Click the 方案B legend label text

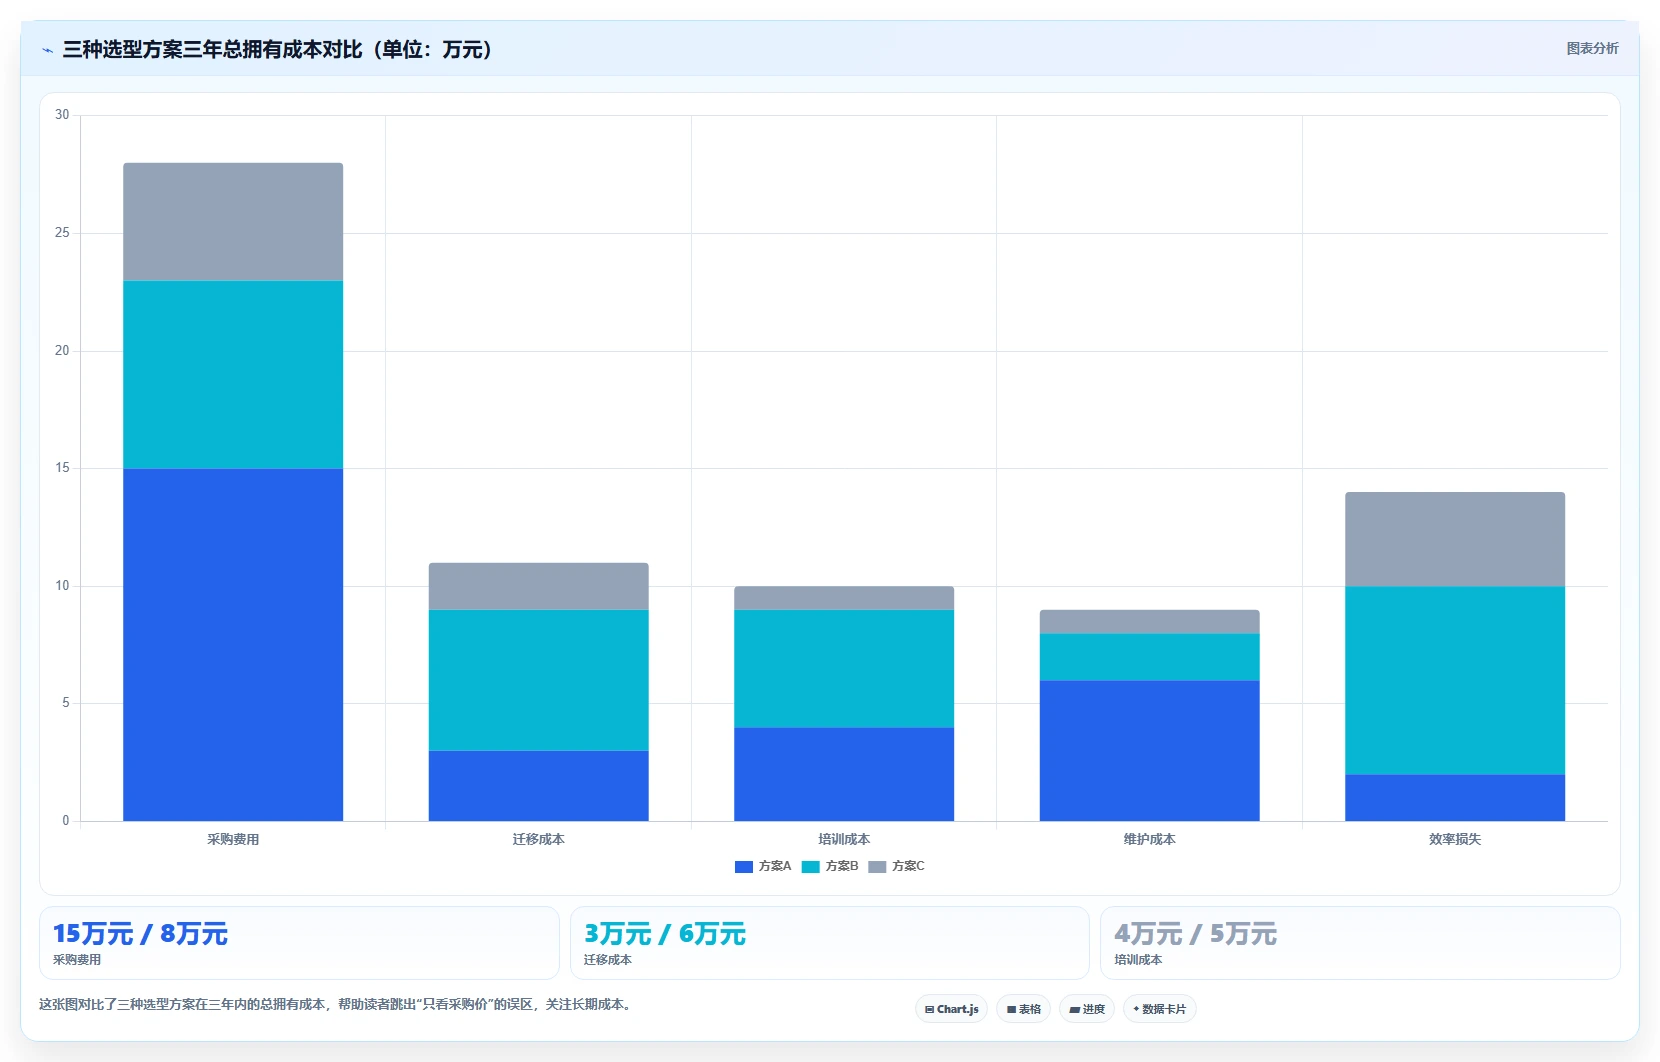842,866
